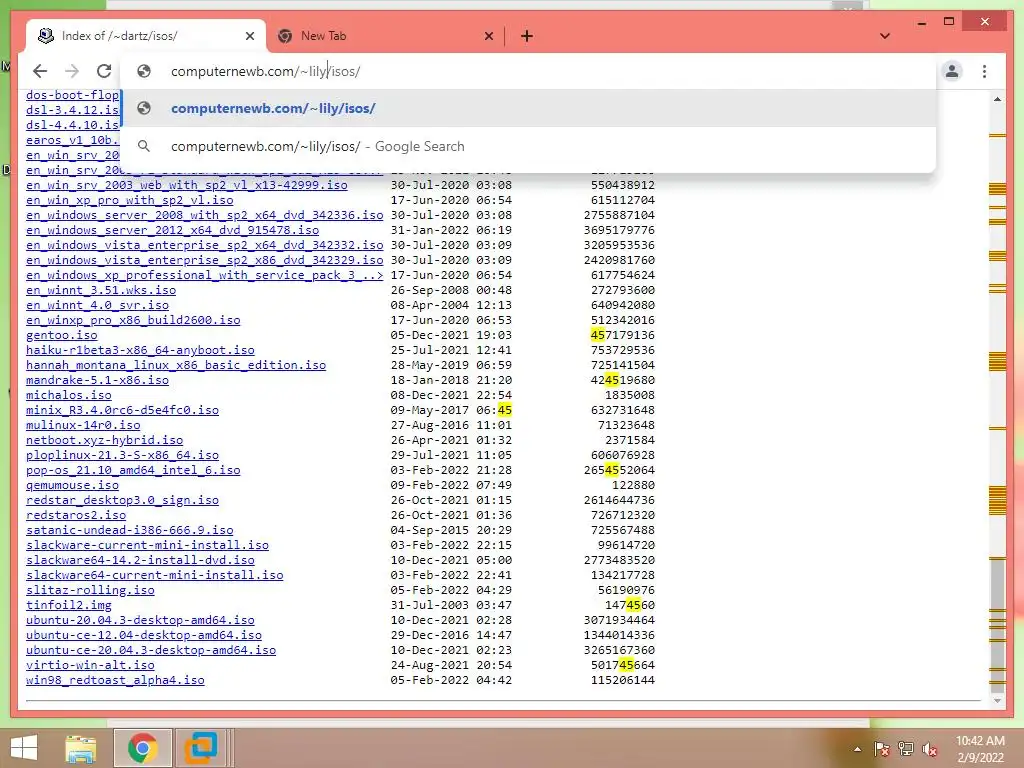Click the en_winnt_4.0_svr.iso link

pos(97,305)
